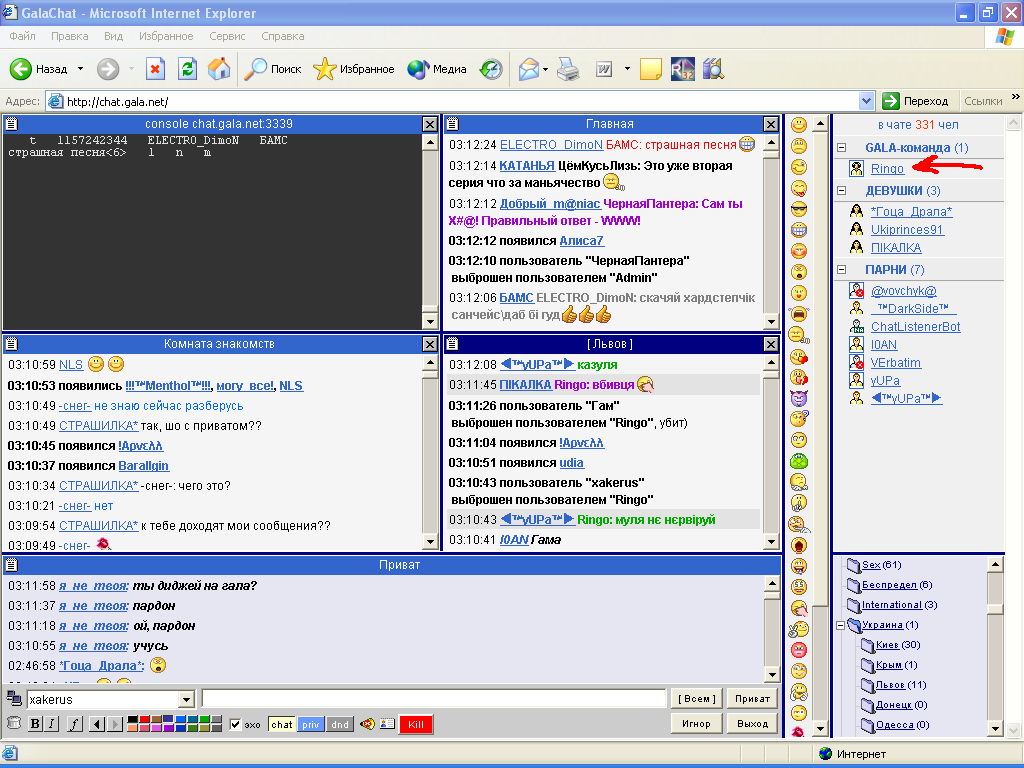The height and width of the screenshot is (768, 1024).
Task: Collapse the ДЕВУШКИ user group
Action: click(843, 190)
